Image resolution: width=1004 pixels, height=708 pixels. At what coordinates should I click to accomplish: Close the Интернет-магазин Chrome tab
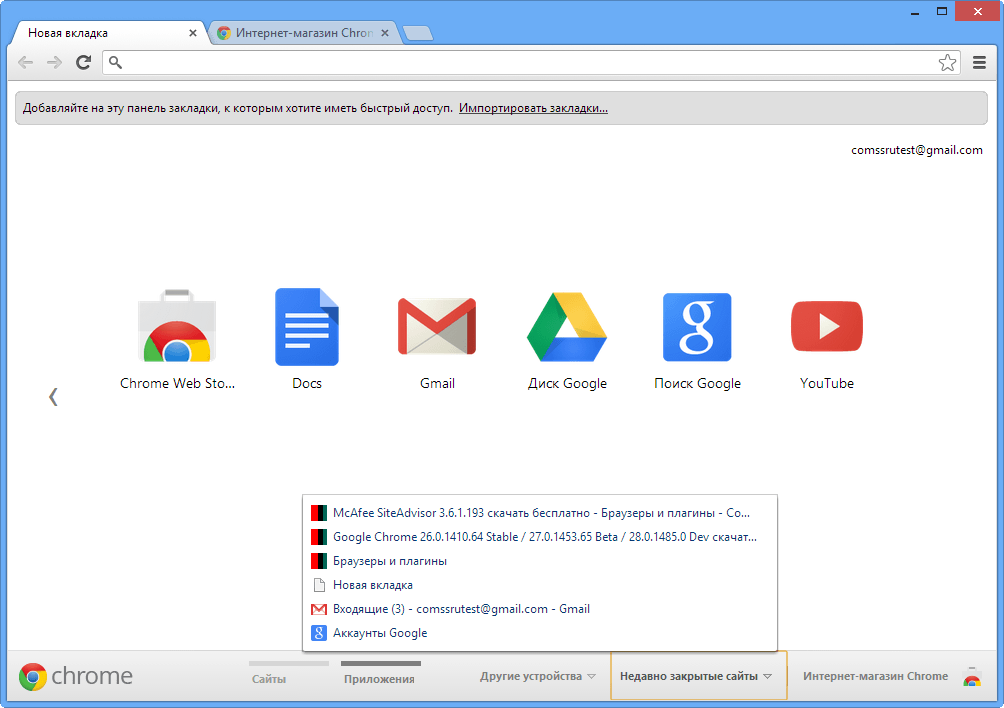384,33
